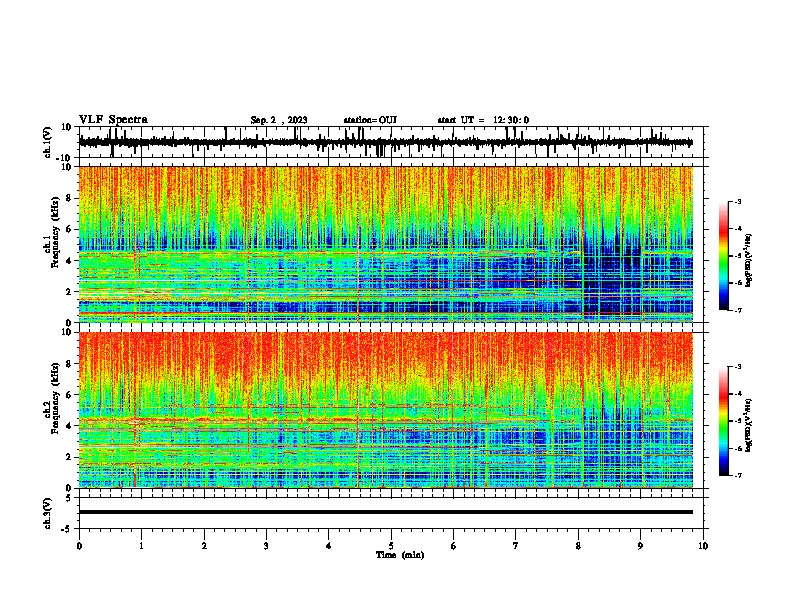Click the "-7" label on ch.1 colorbar
The image size is (792, 612).
737,310
